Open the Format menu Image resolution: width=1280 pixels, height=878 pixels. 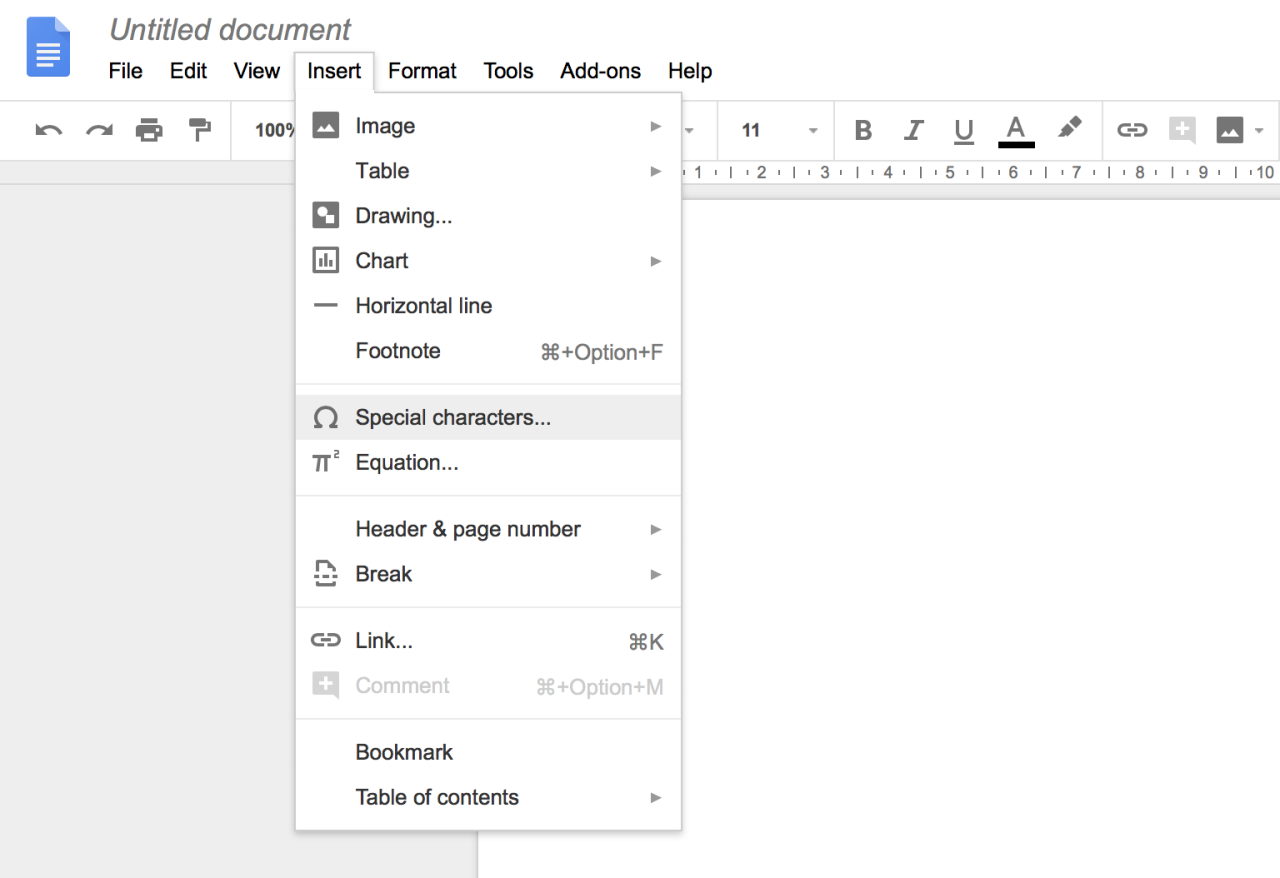(x=422, y=71)
